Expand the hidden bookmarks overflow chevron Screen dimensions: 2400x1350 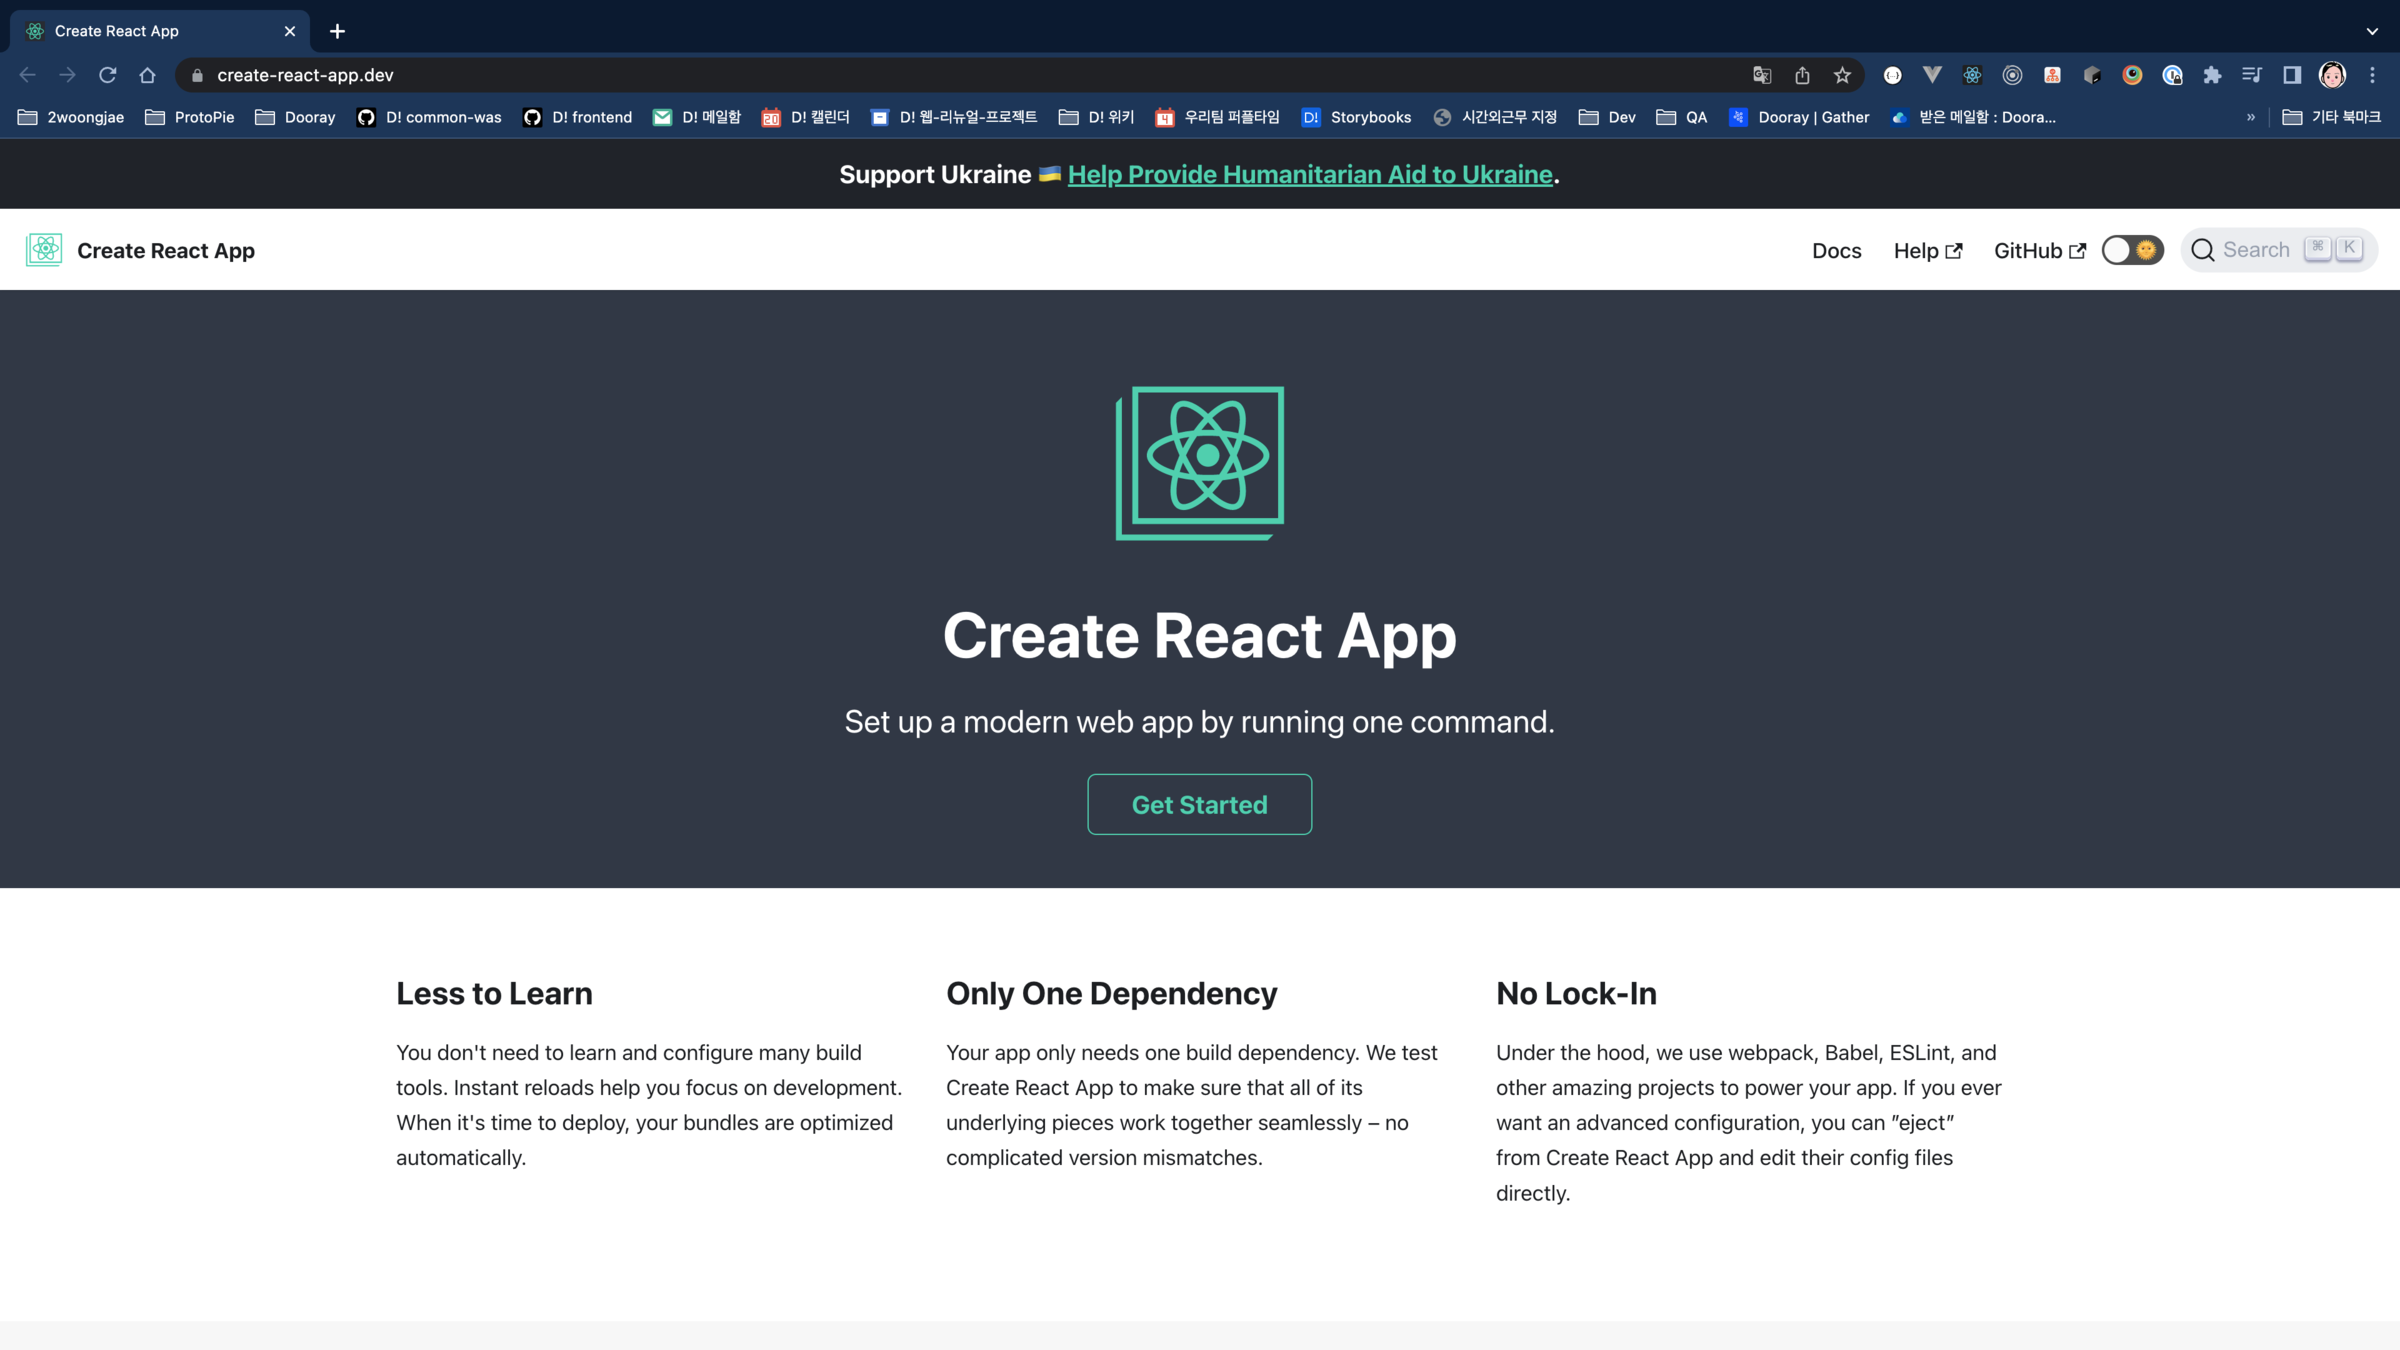coord(2251,117)
